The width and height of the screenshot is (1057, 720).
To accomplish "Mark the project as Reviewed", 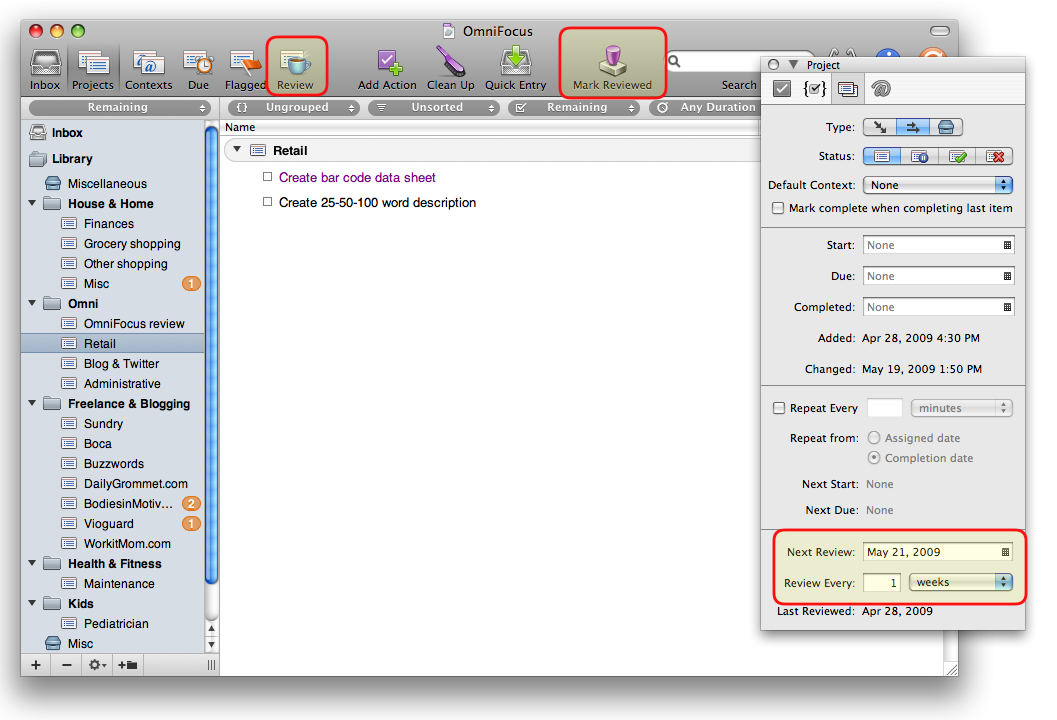I will pyautogui.click(x=612, y=68).
